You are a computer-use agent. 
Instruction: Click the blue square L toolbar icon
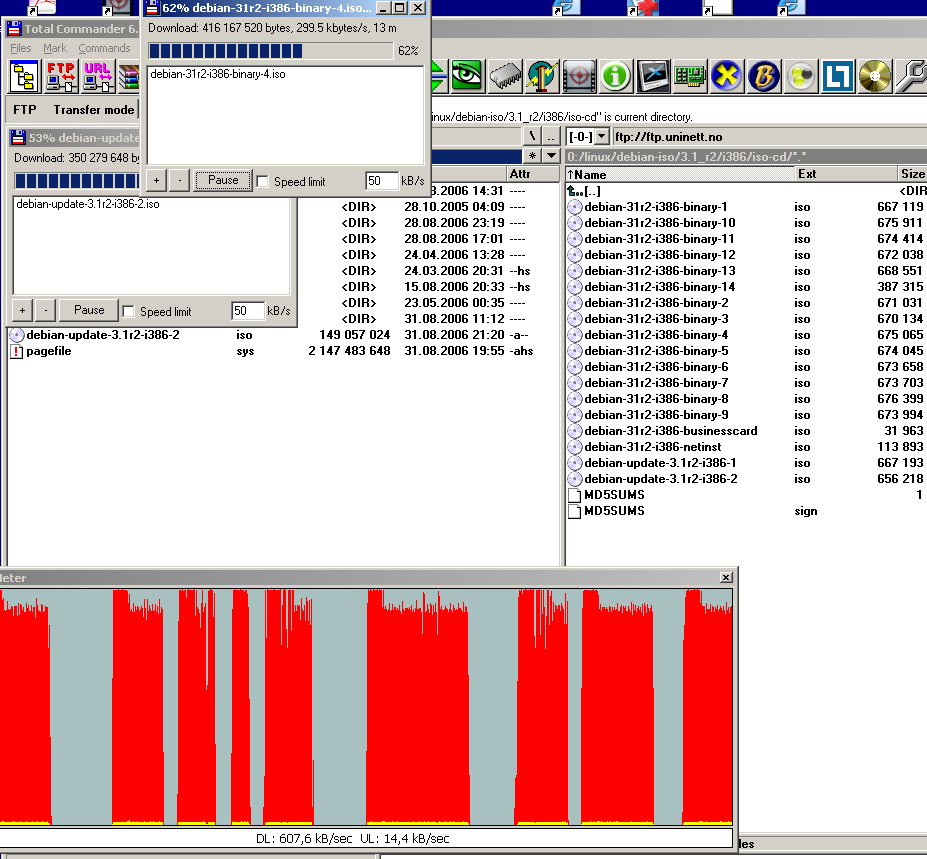click(838, 76)
